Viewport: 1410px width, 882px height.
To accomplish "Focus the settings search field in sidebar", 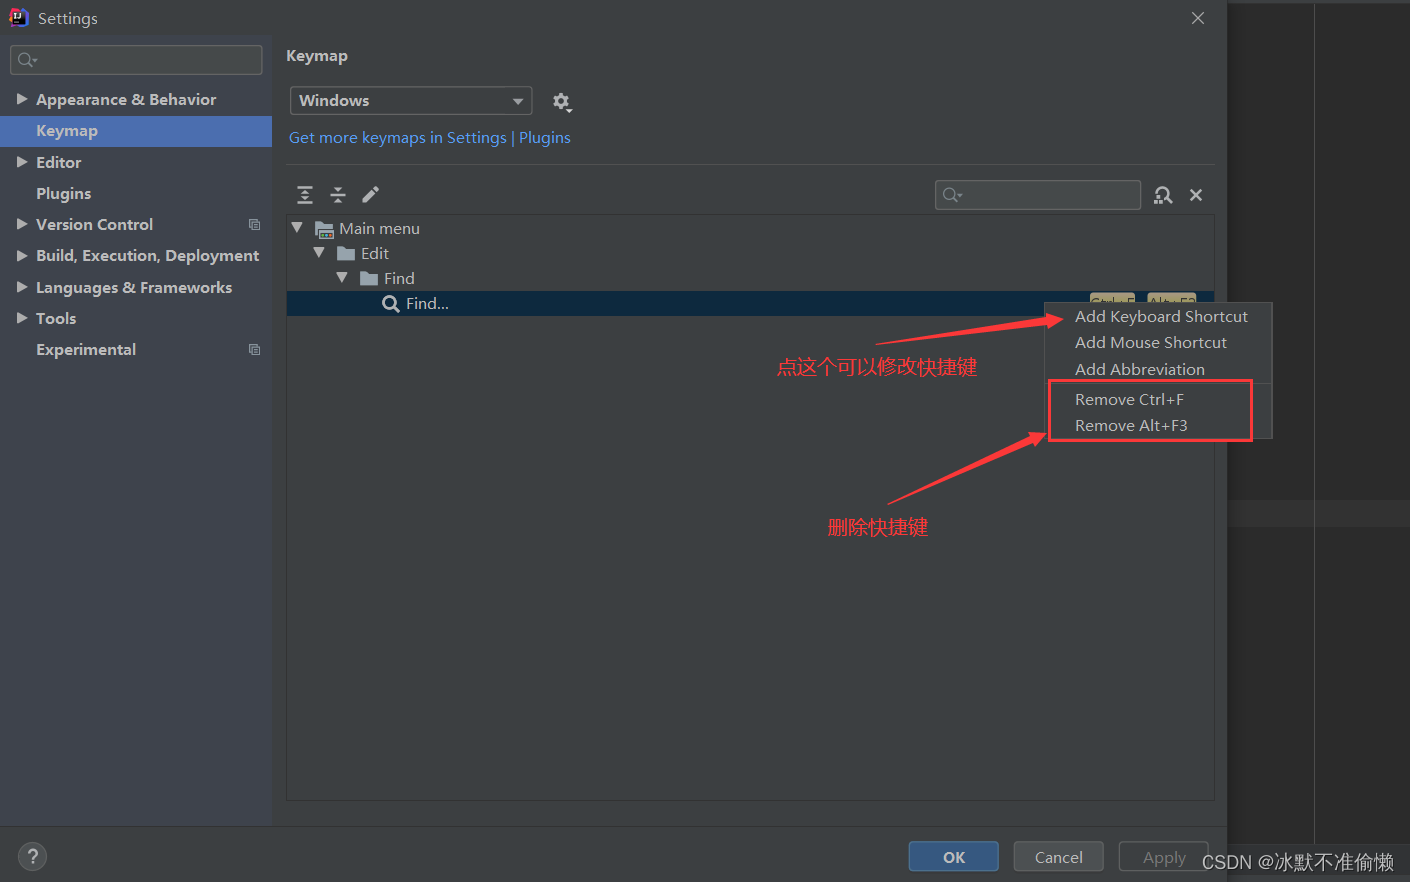I will [x=136, y=60].
